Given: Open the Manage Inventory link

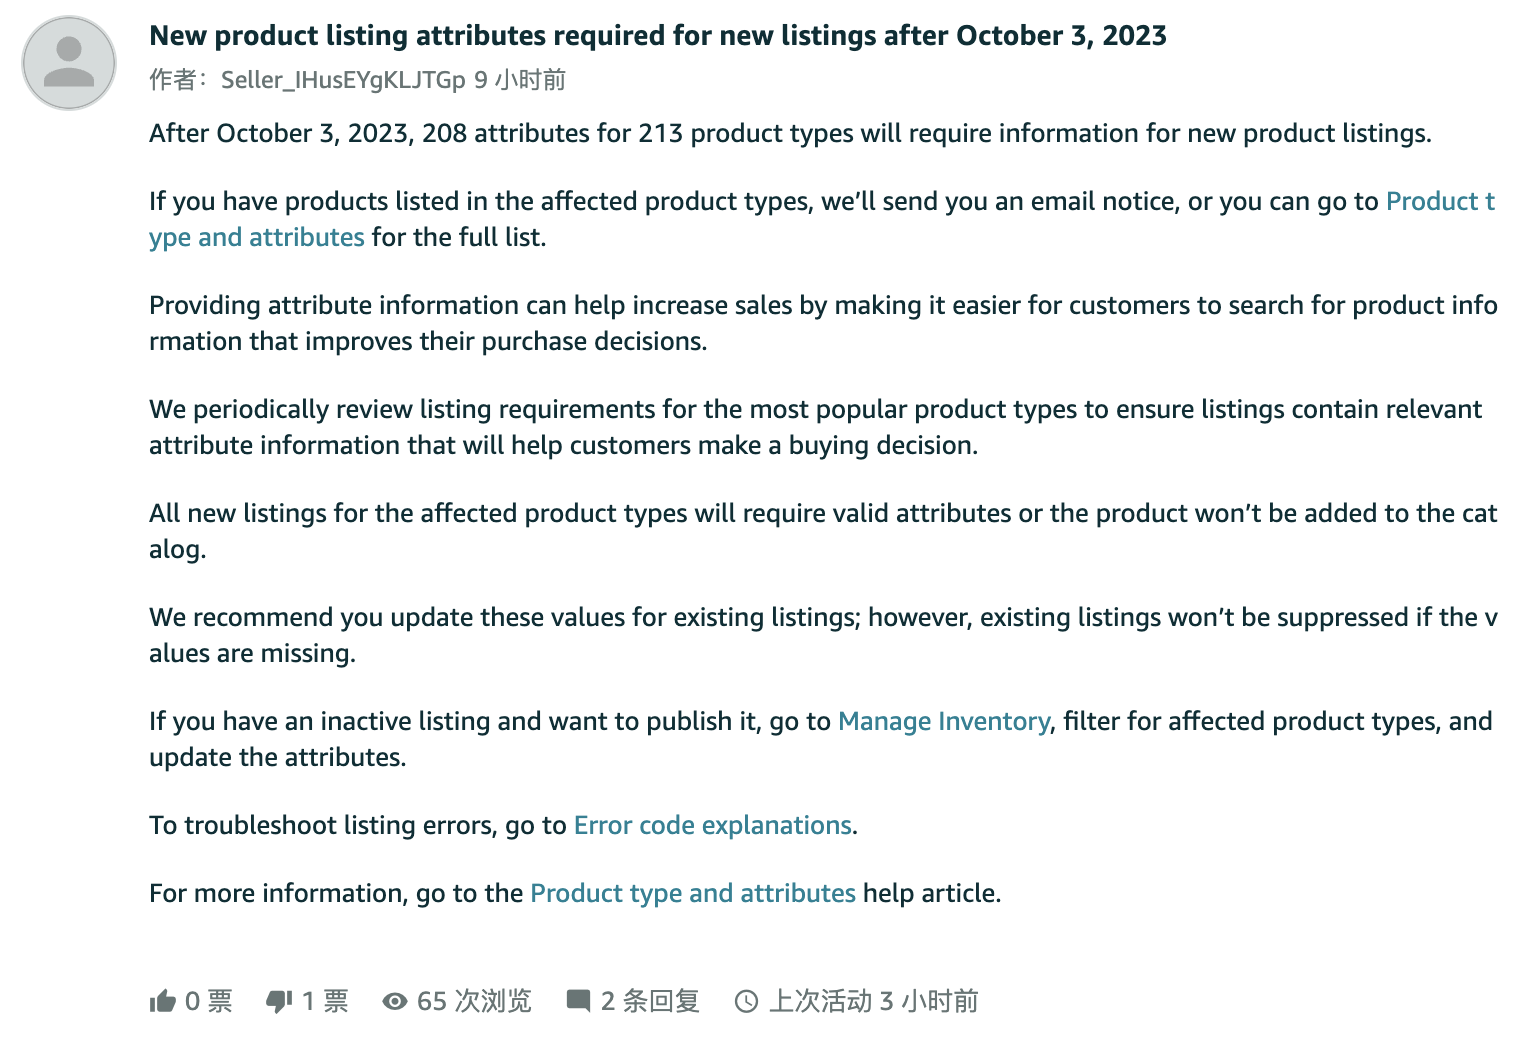Looking at the screenshot, I should [x=944, y=721].
